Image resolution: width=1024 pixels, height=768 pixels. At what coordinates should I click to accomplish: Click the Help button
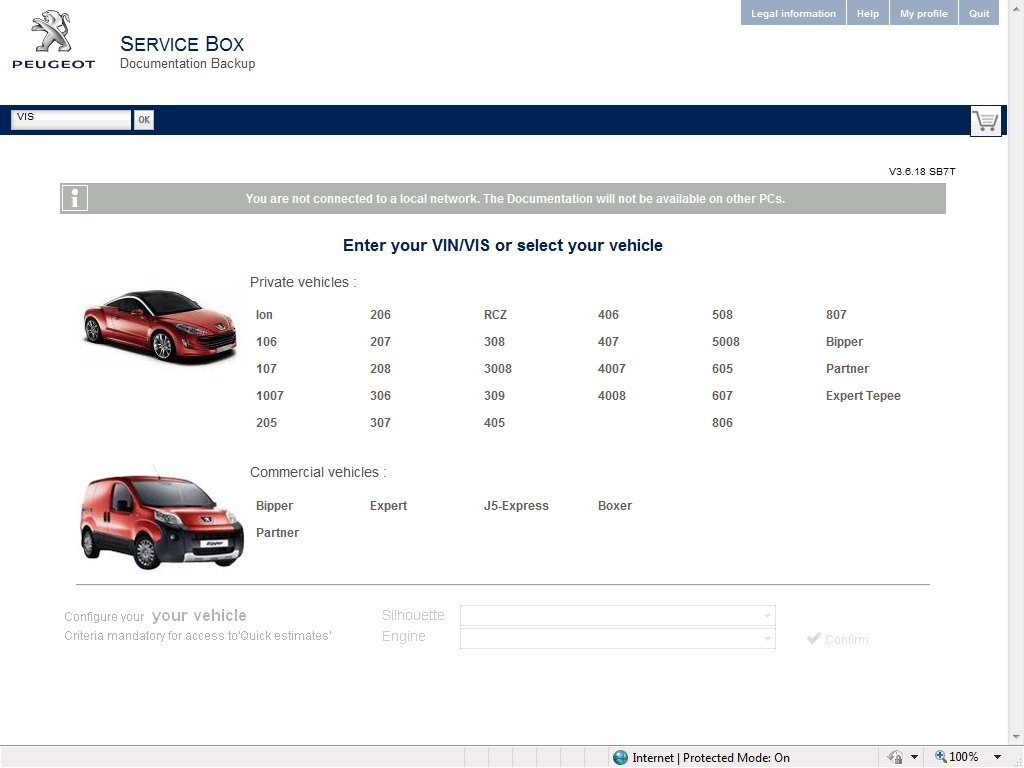[x=867, y=13]
